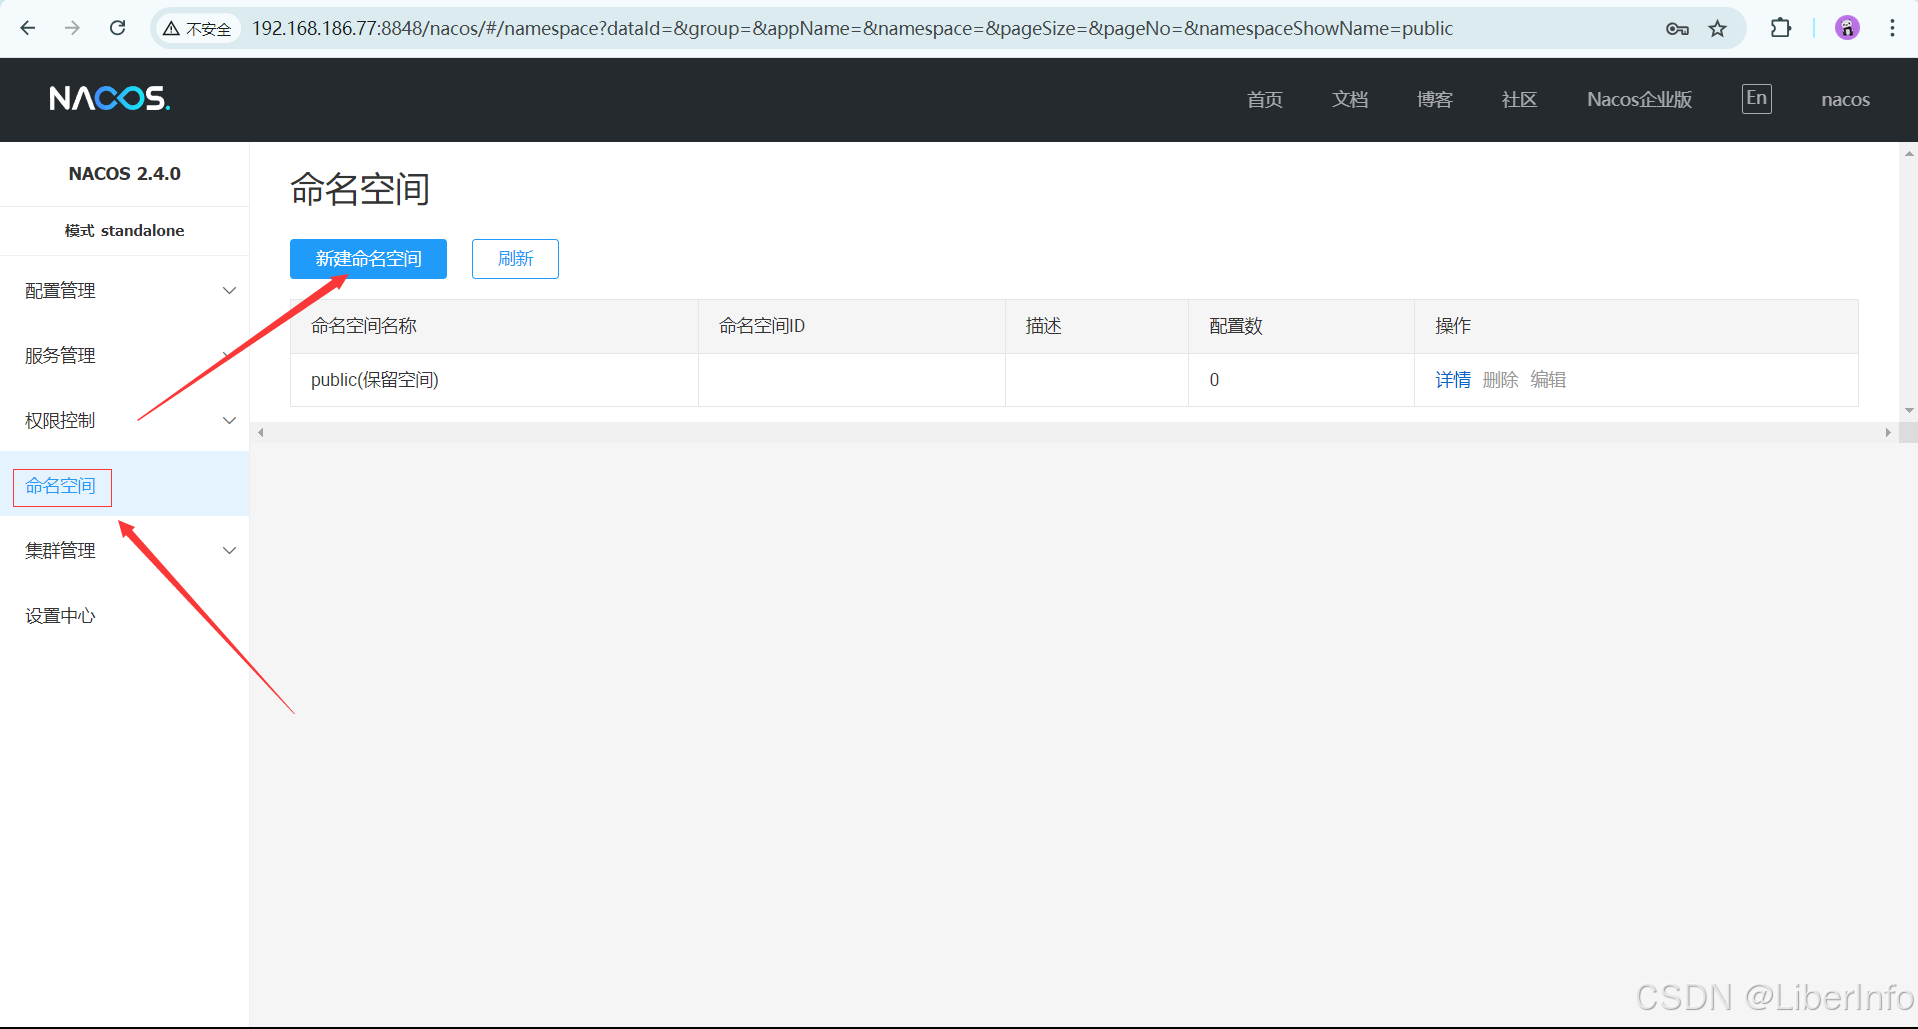This screenshot has height=1029, width=1918.
Task: Open the browser profile avatar
Action: click(1847, 28)
